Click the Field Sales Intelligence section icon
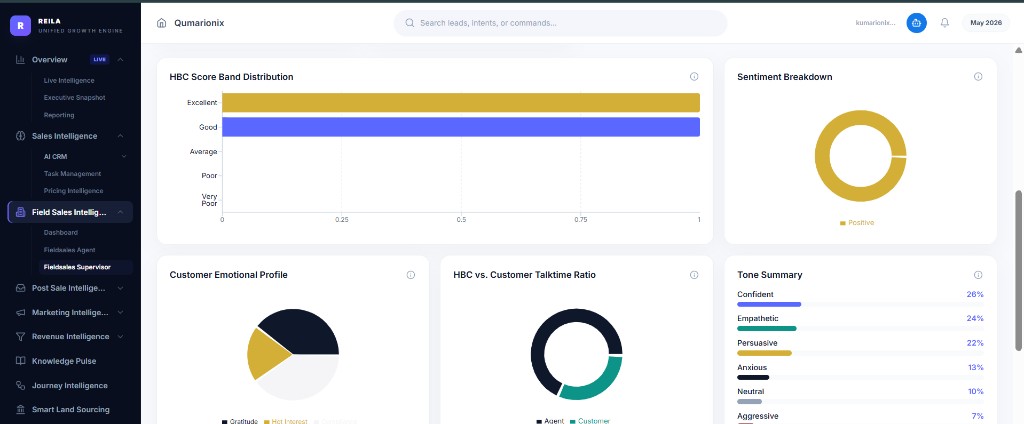The height and width of the screenshot is (424, 1024). coord(20,212)
